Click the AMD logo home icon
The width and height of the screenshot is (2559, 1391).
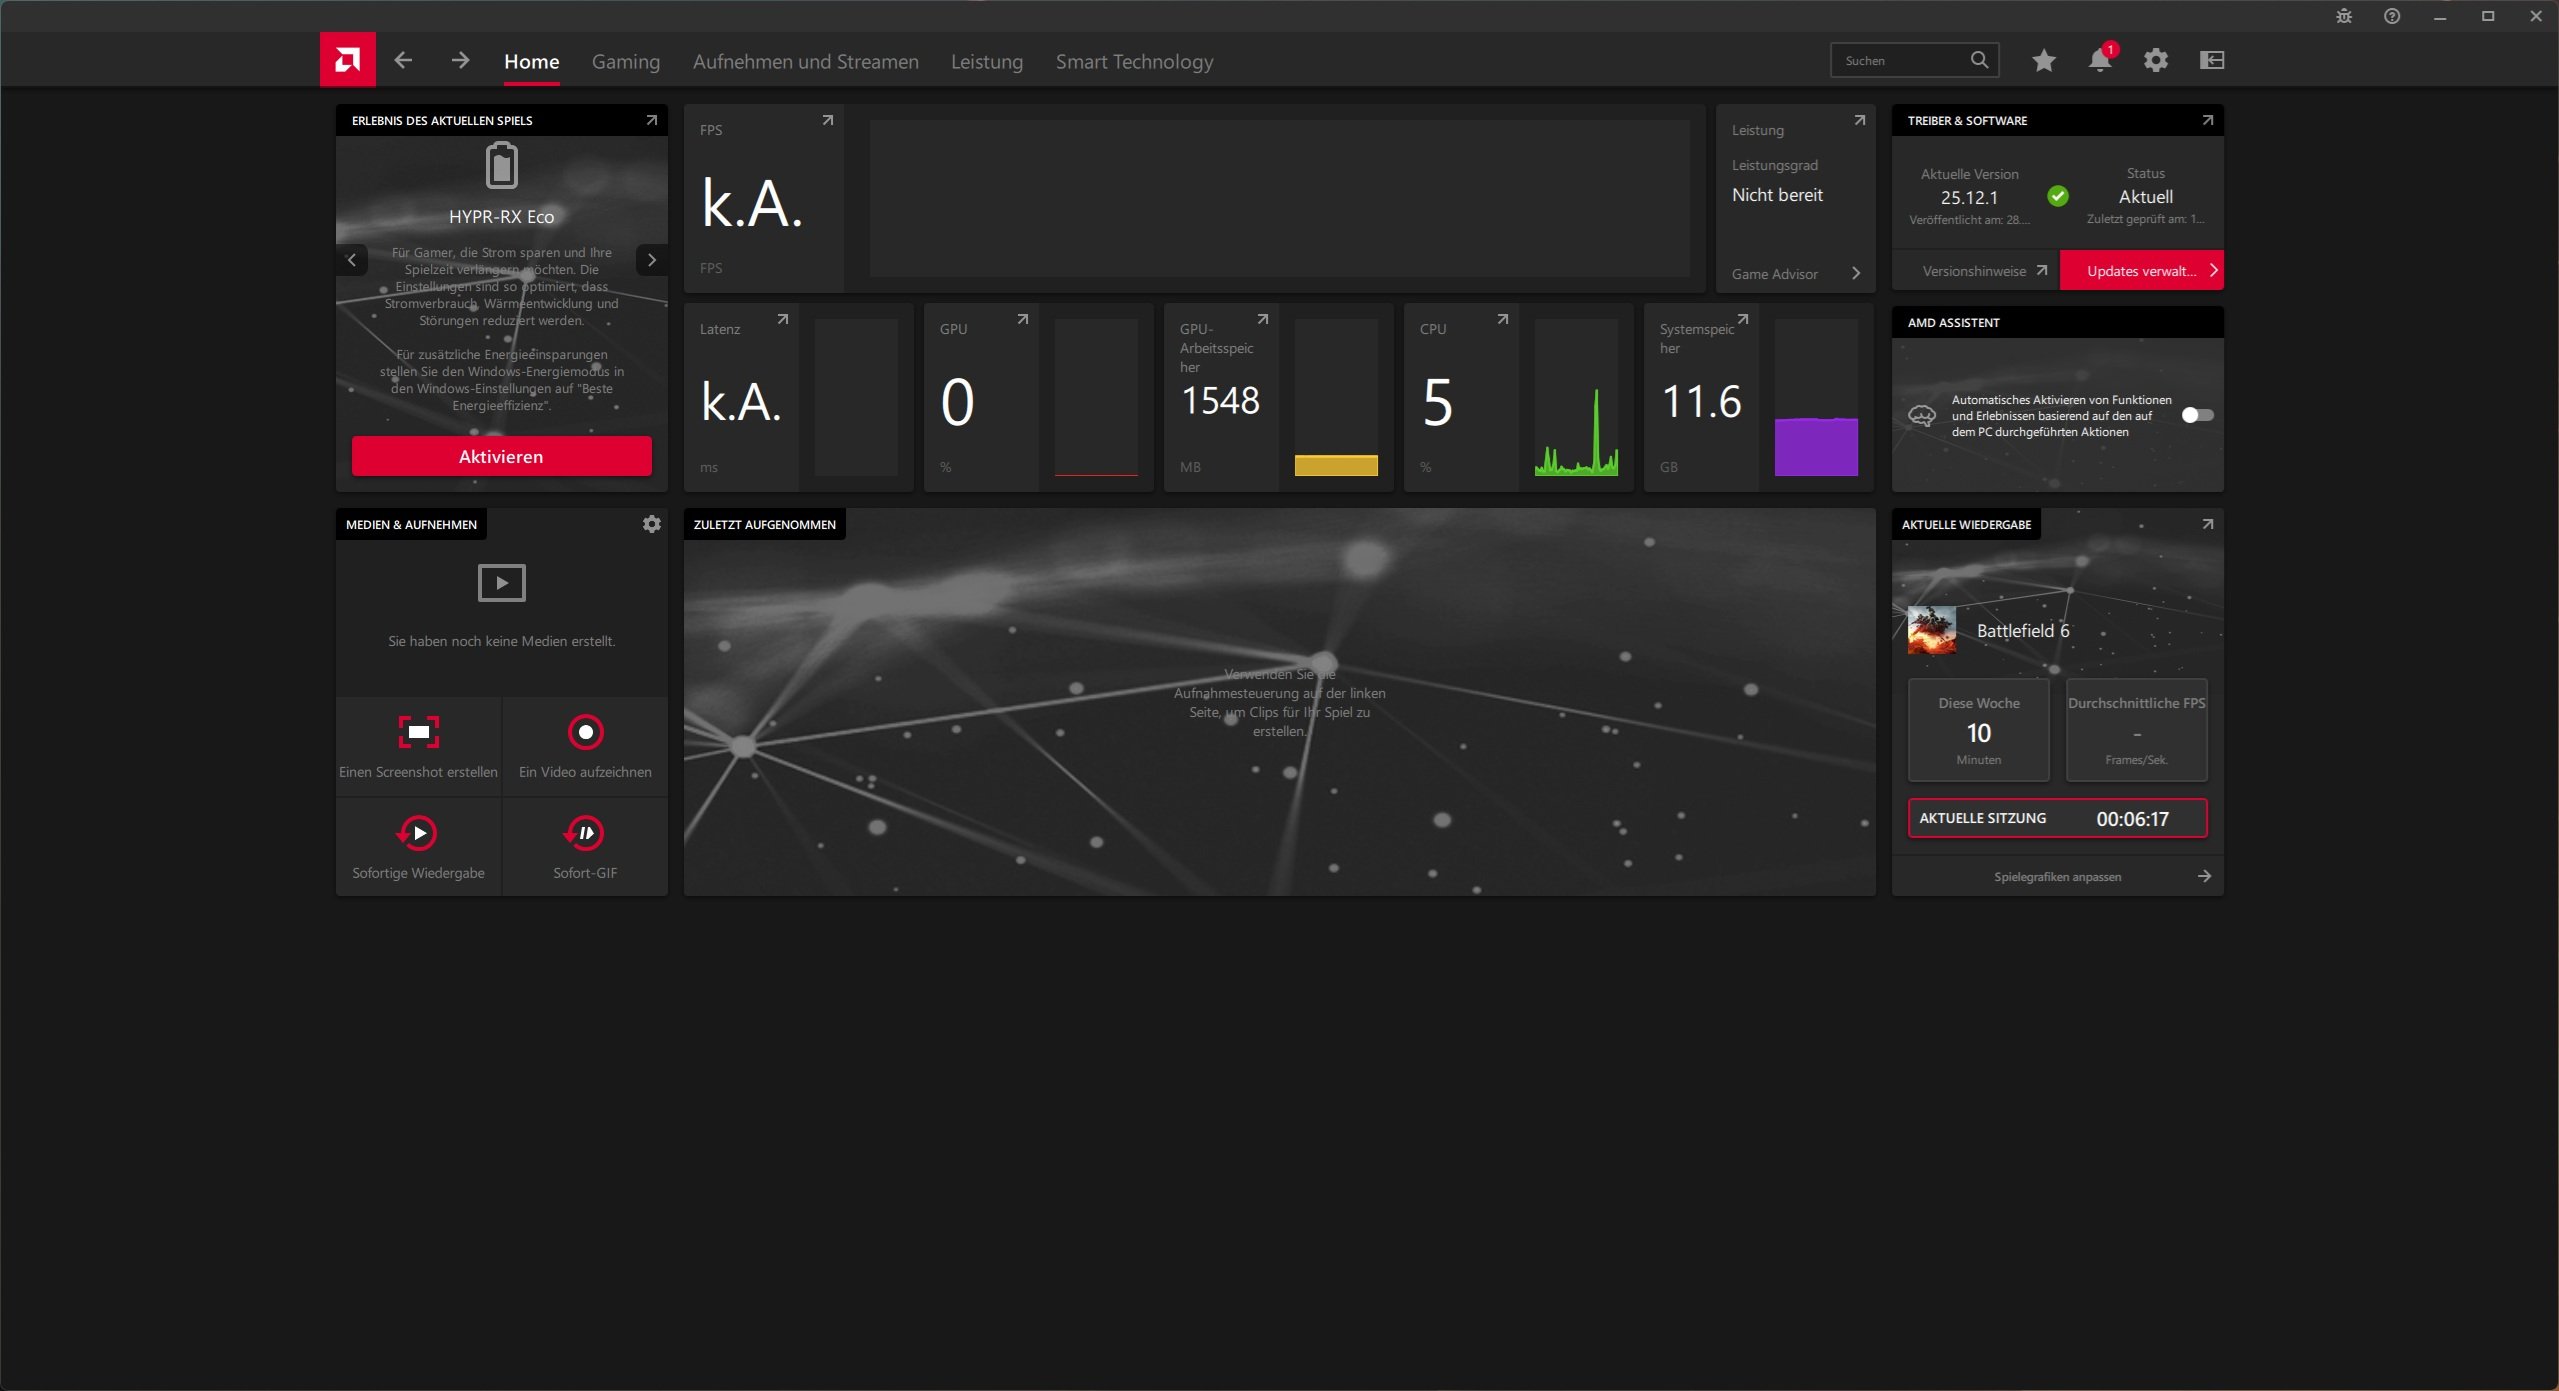(x=347, y=60)
